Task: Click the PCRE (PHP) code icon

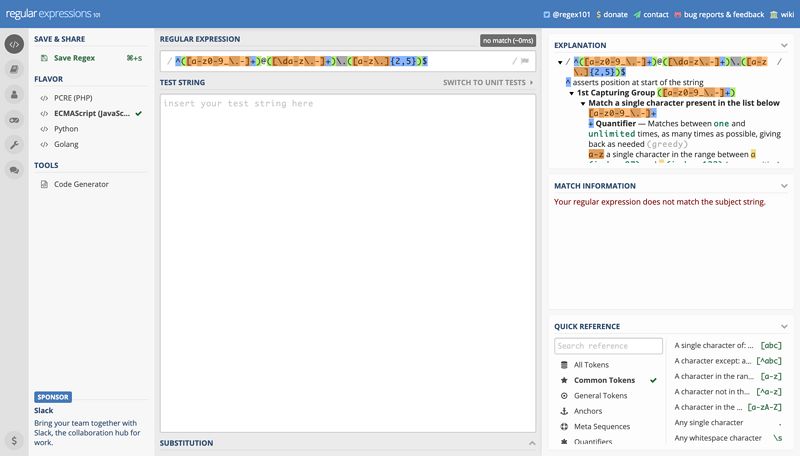Action: tap(44, 98)
